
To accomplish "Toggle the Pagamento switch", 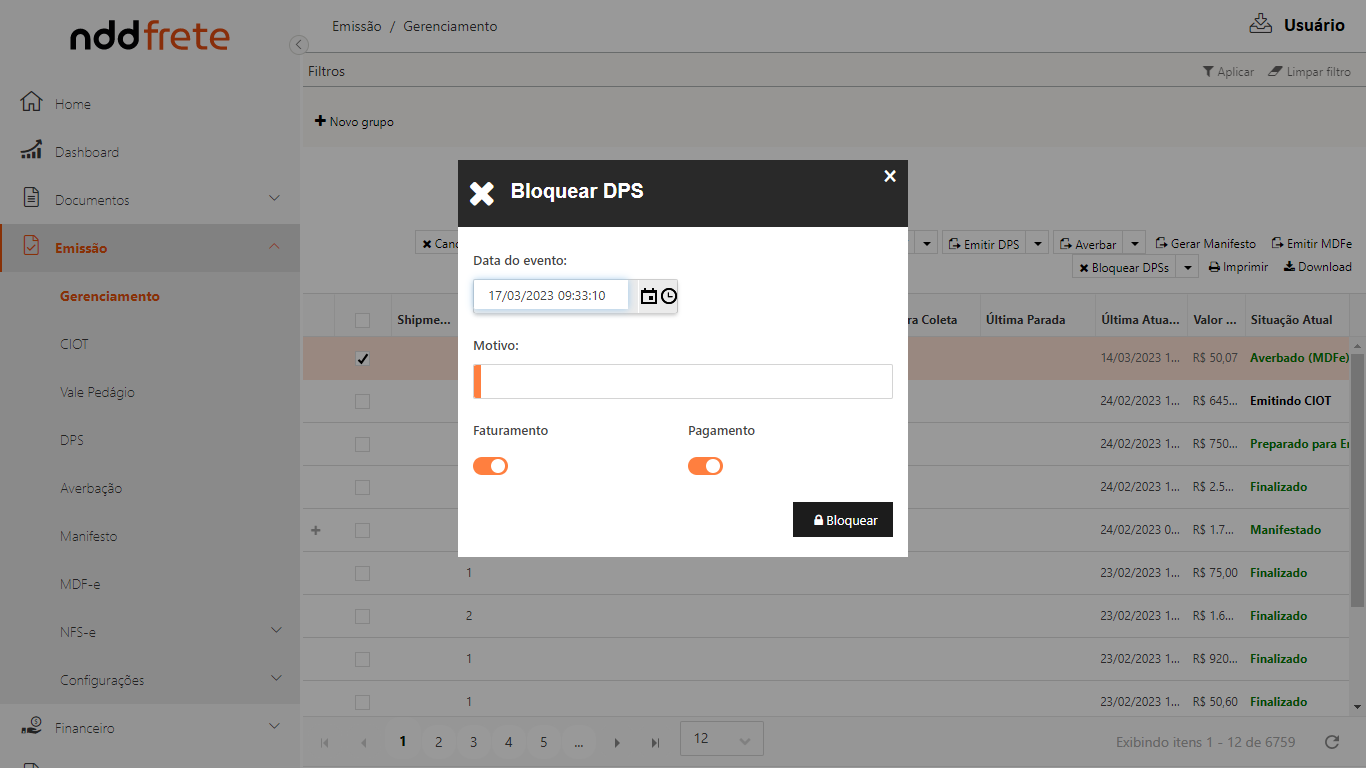I will pos(705,466).
